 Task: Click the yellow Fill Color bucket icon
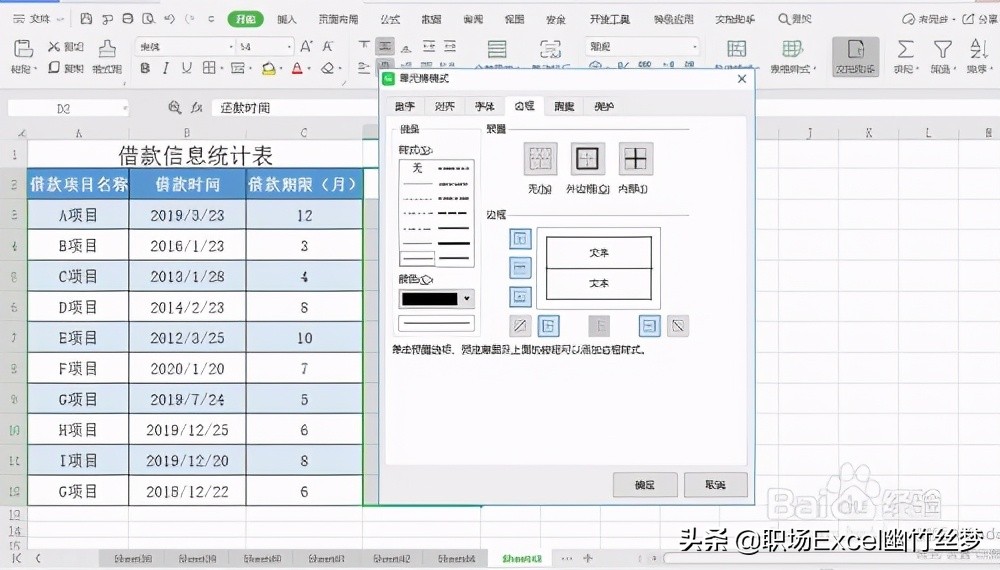(x=268, y=68)
